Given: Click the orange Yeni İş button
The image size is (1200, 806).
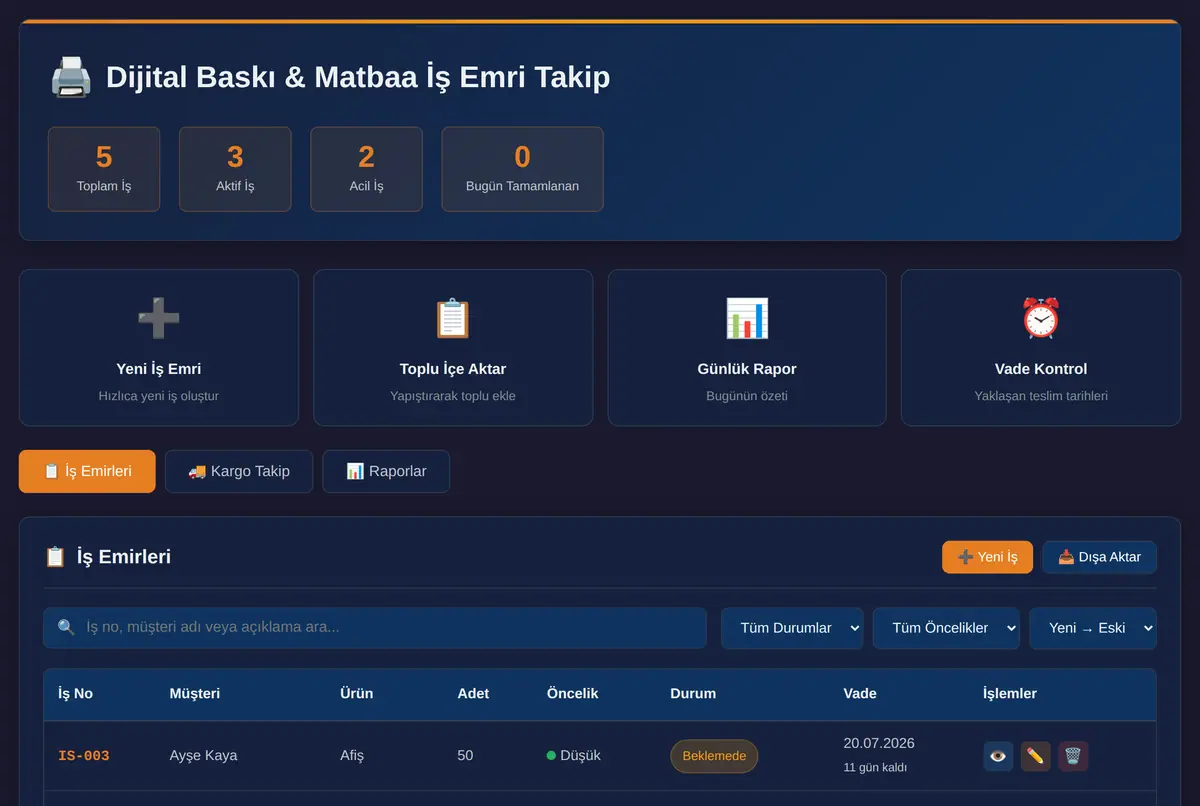Looking at the screenshot, I should [x=987, y=557].
